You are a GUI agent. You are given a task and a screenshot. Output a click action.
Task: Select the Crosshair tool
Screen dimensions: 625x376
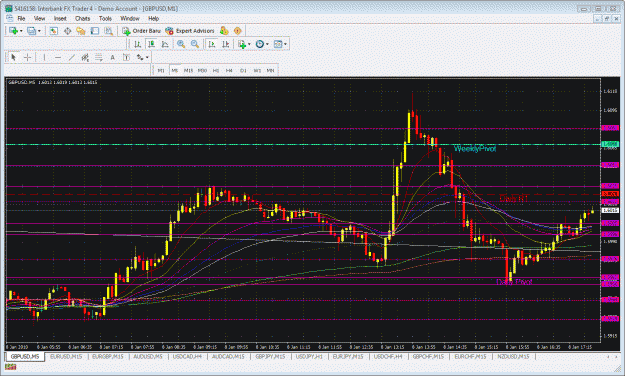tap(27, 57)
